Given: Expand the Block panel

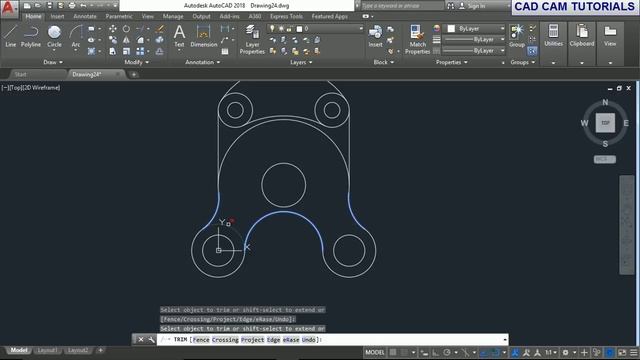Looking at the screenshot, I should pyautogui.click(x=384, y=62).
